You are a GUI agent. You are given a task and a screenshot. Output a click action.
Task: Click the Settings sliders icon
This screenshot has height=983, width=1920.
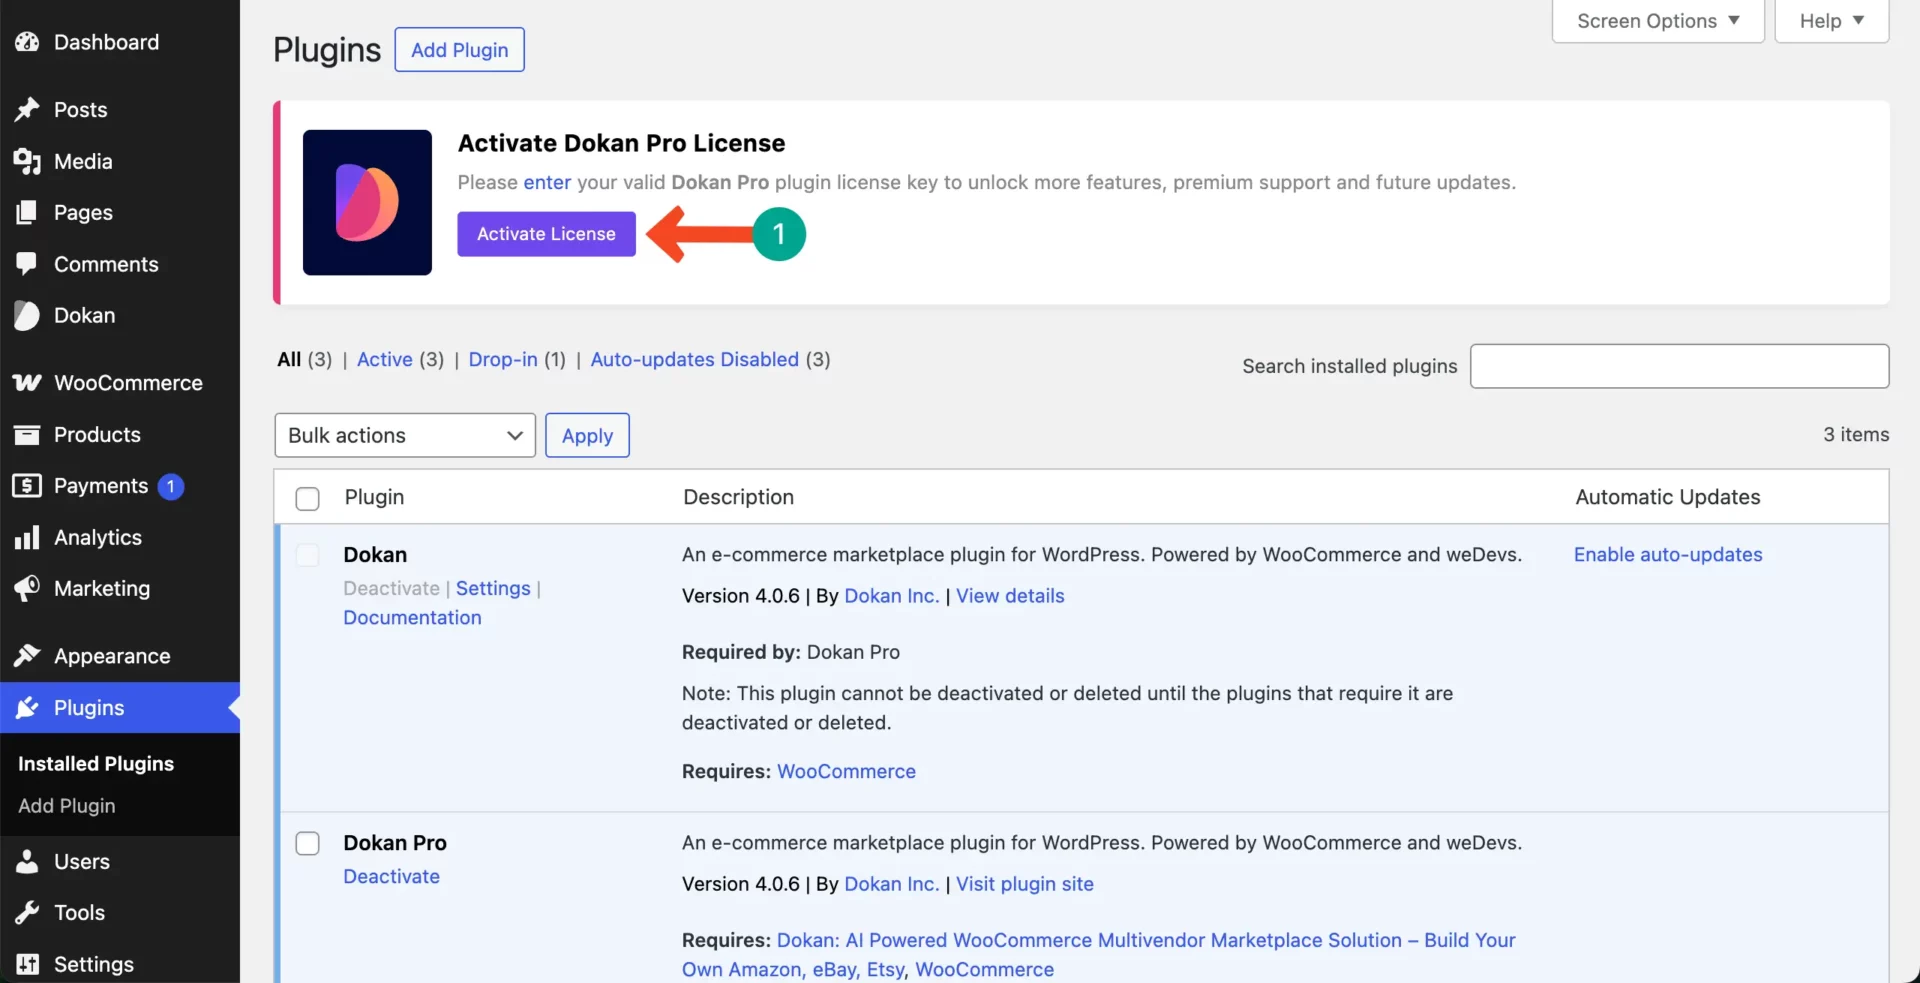[27, 964]
